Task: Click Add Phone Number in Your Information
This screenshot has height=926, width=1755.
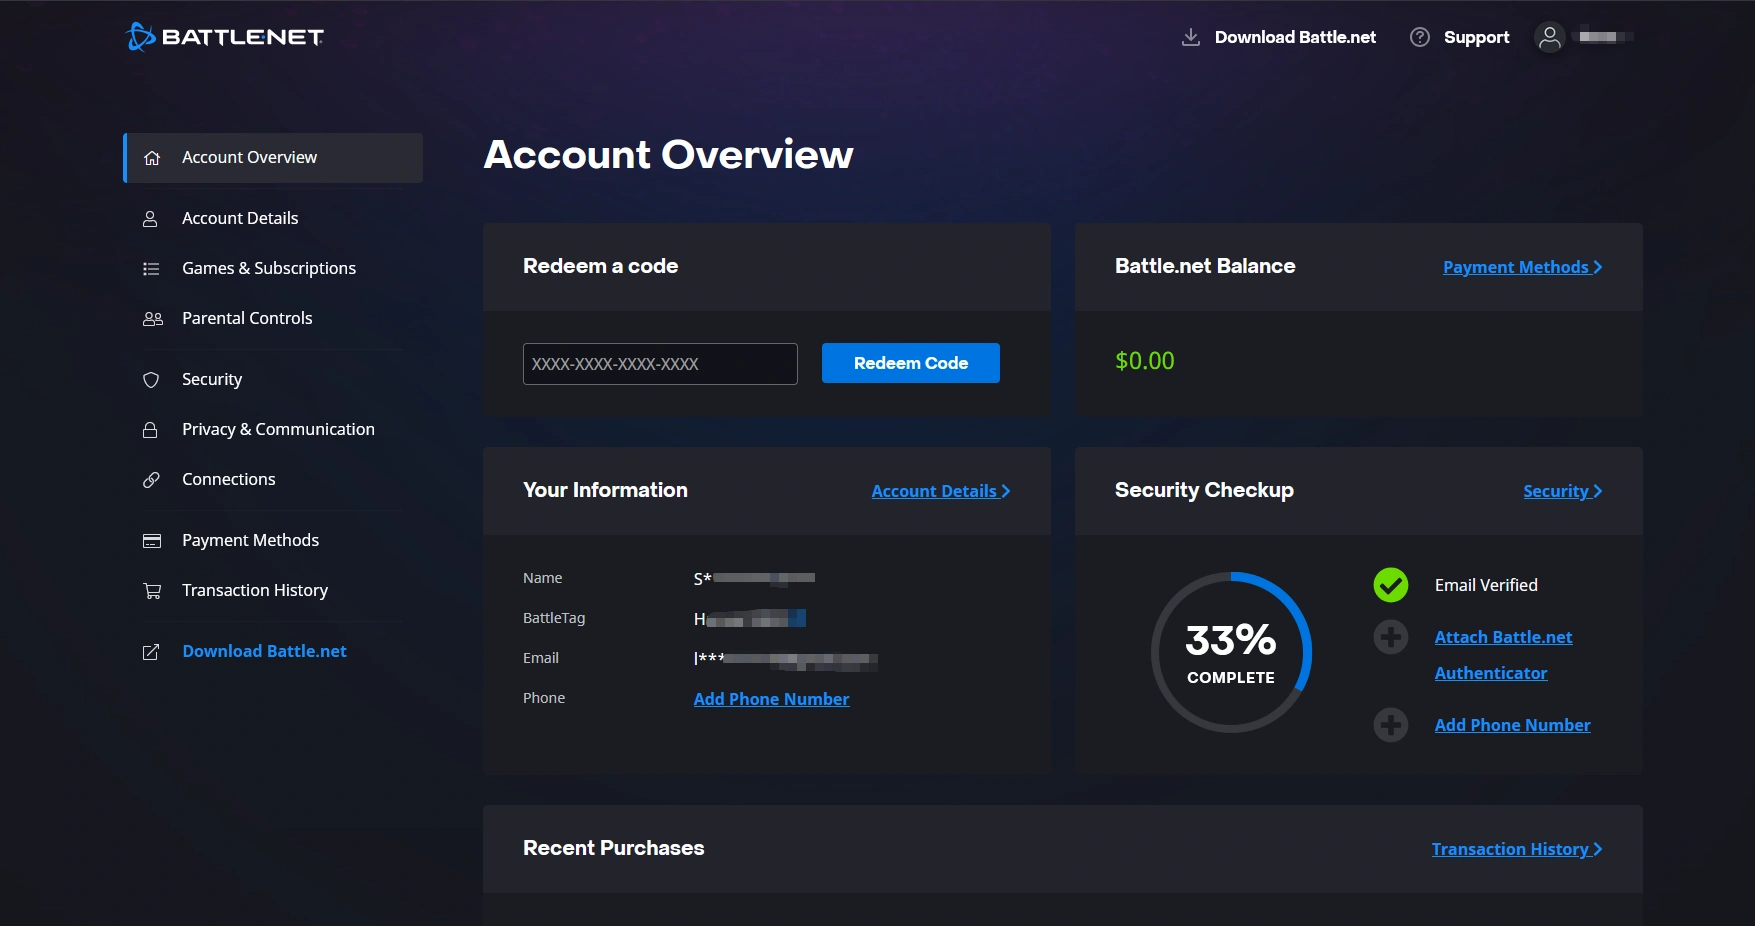Action: pos(771,699)
